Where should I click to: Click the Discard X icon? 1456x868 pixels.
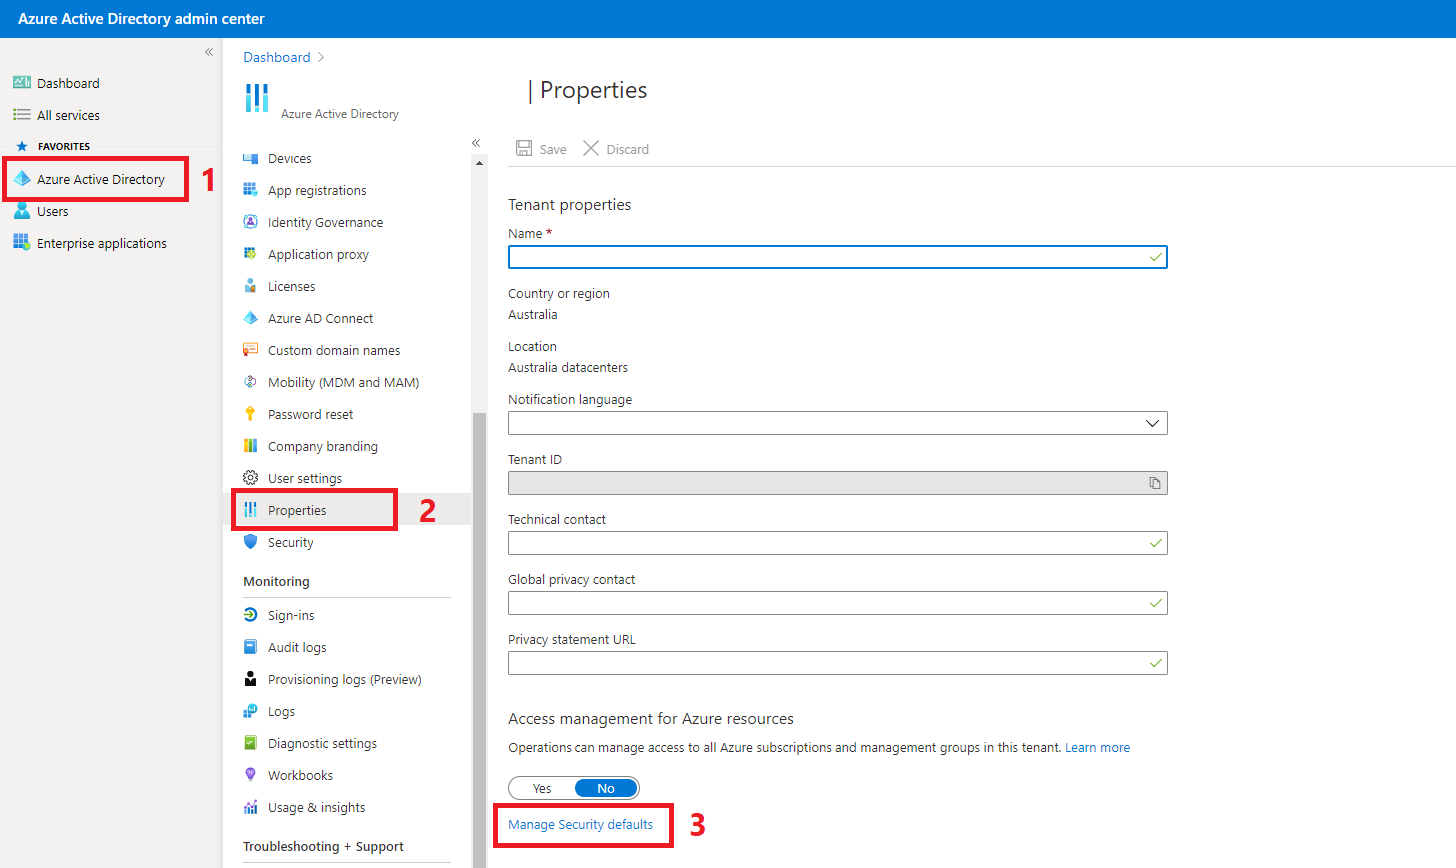[x=591, y=148]
